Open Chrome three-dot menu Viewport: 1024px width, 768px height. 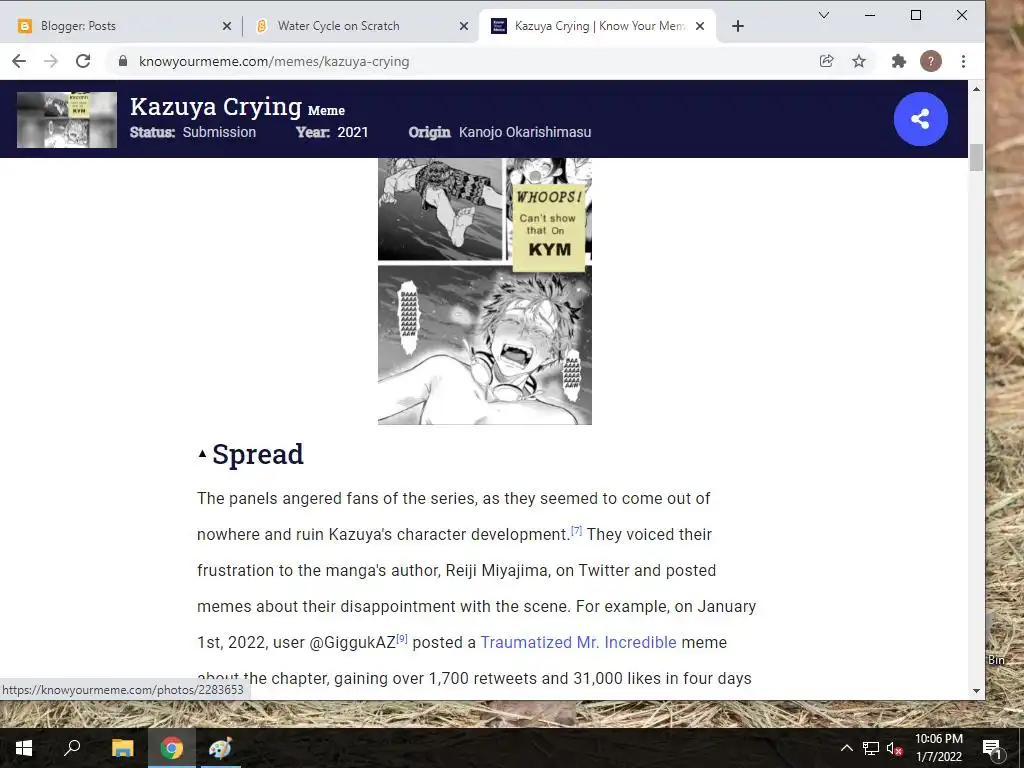[x=963, y=61]
